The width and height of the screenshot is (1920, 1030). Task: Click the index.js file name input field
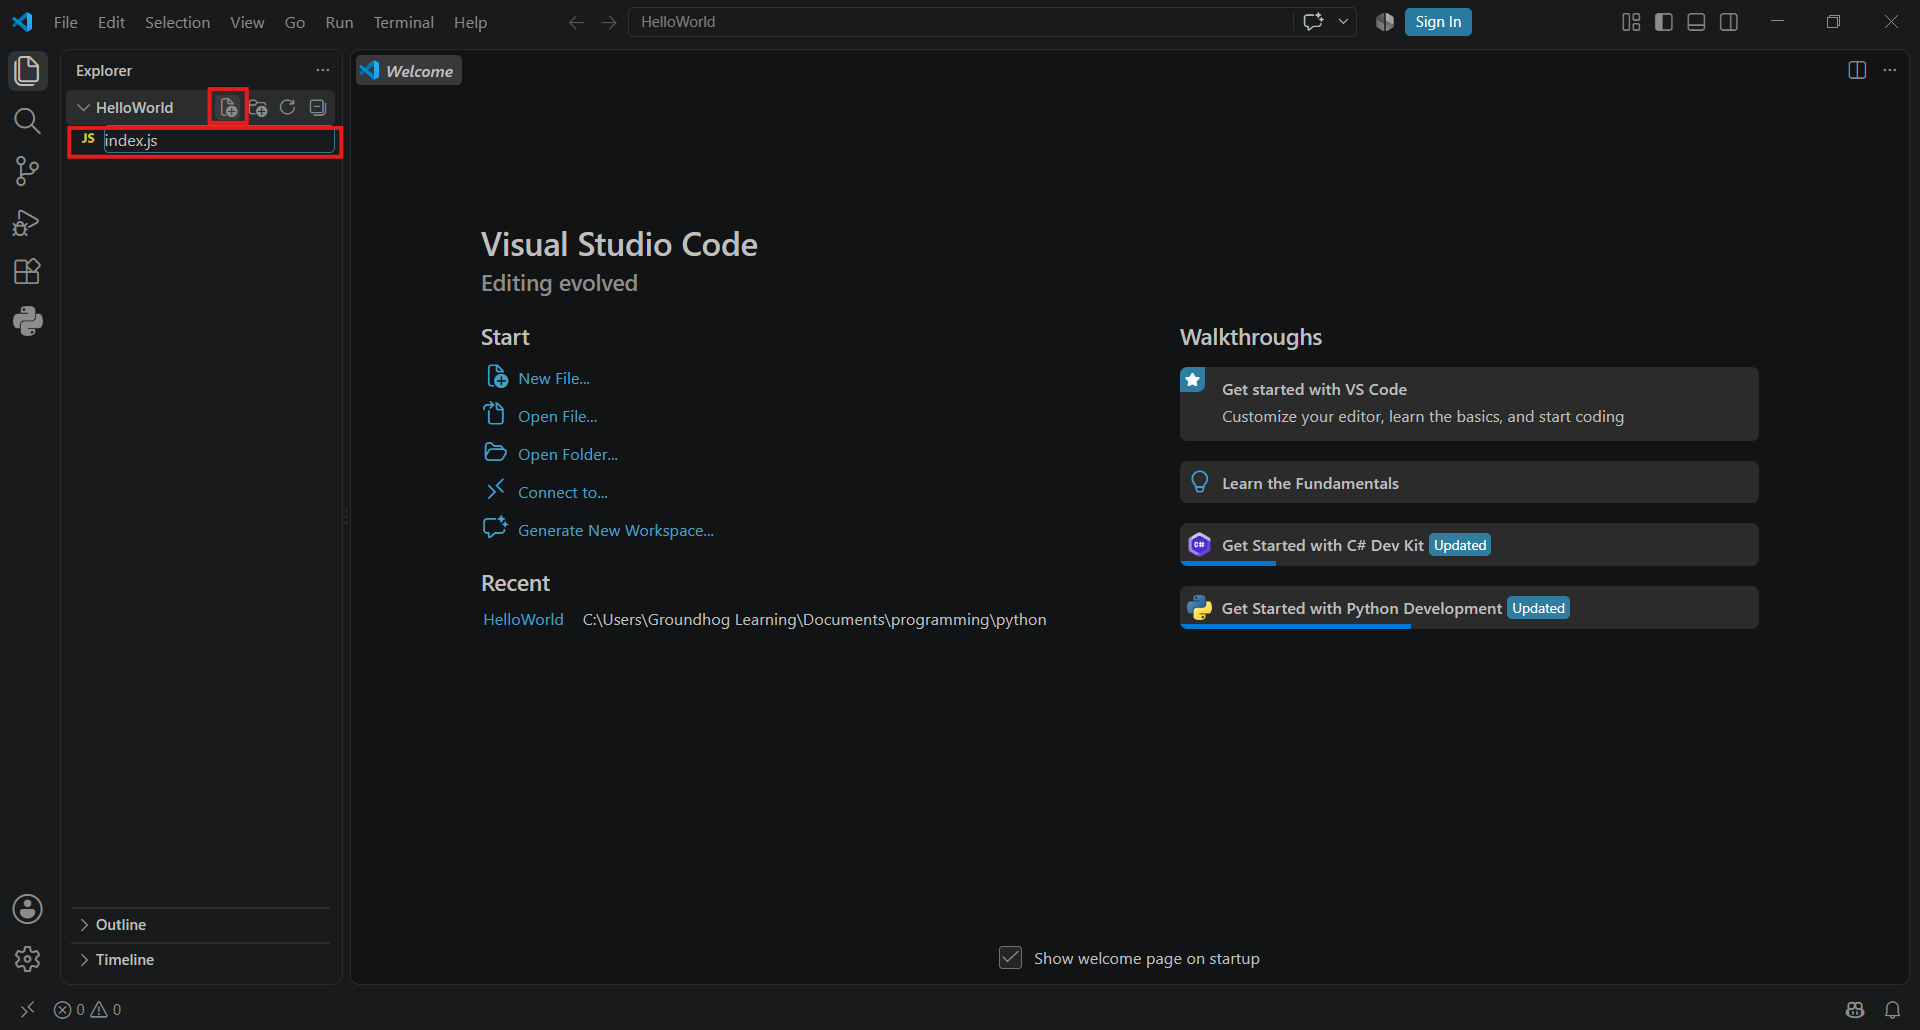pos(218,141)
